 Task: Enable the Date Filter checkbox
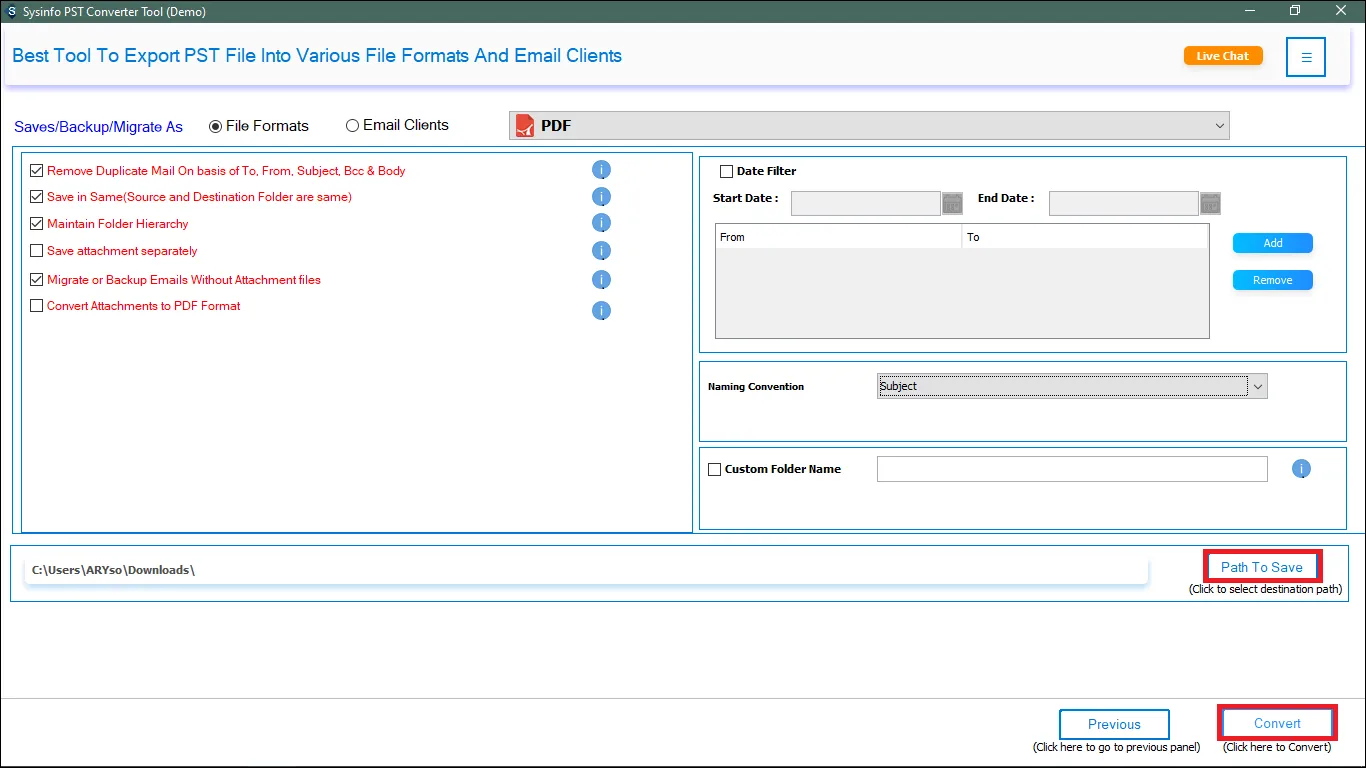click(x=727, y=171)
